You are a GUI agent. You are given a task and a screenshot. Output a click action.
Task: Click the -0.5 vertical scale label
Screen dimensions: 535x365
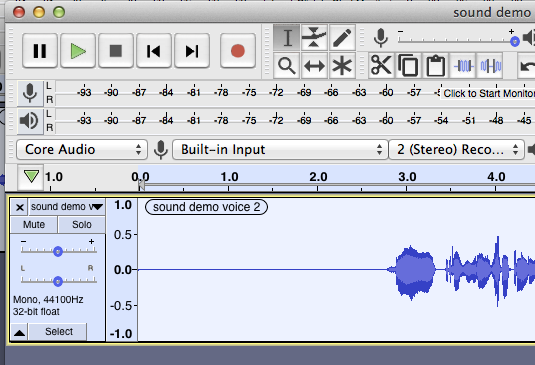click(x=121, y=305)
